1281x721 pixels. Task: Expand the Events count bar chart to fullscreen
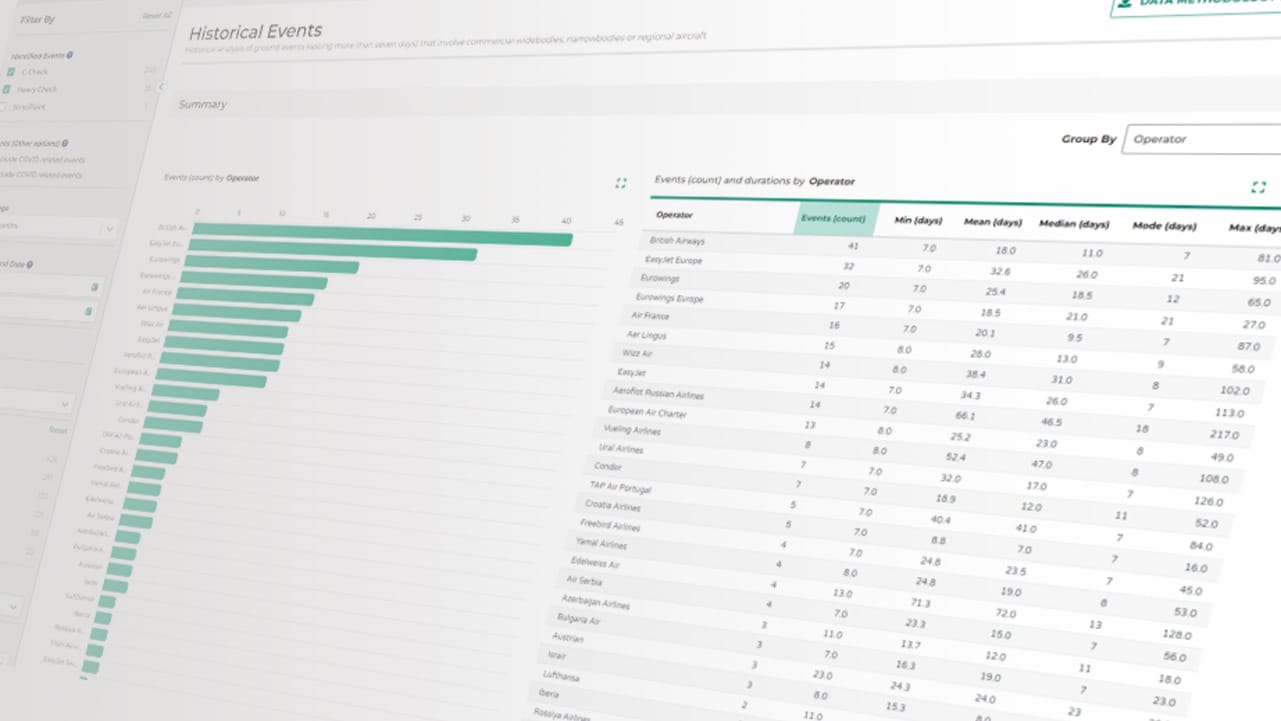[x=620, y=183]
